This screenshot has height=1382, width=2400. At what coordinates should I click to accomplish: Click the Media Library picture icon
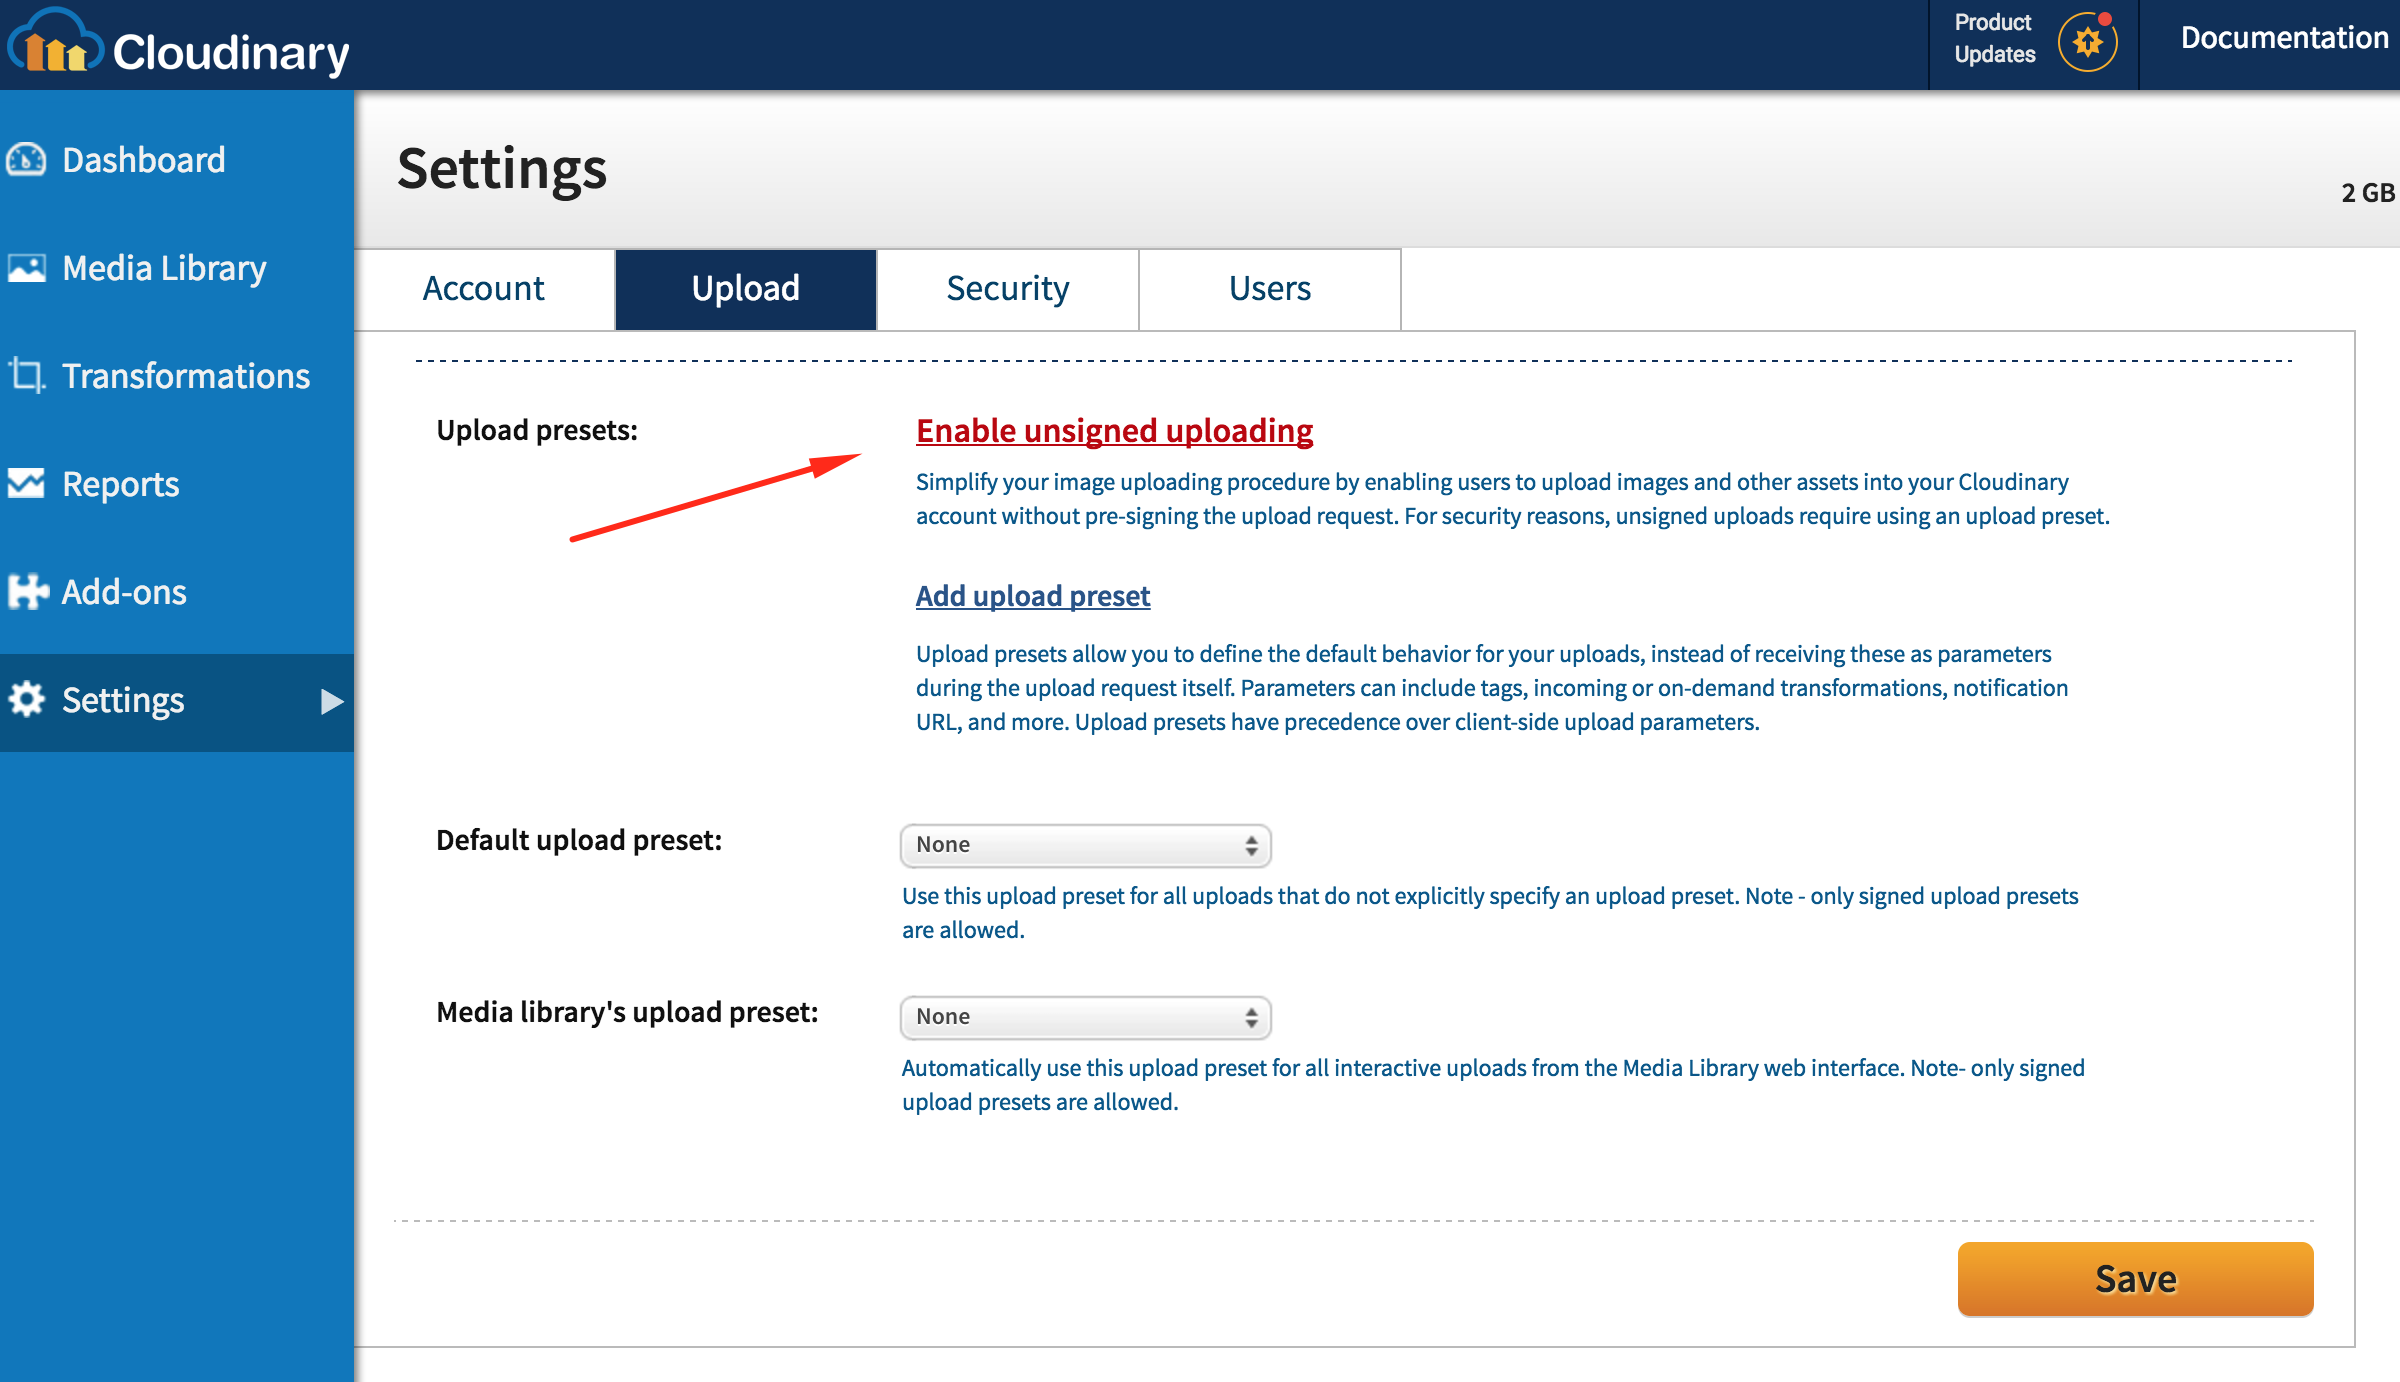click(x=26, y=268)
